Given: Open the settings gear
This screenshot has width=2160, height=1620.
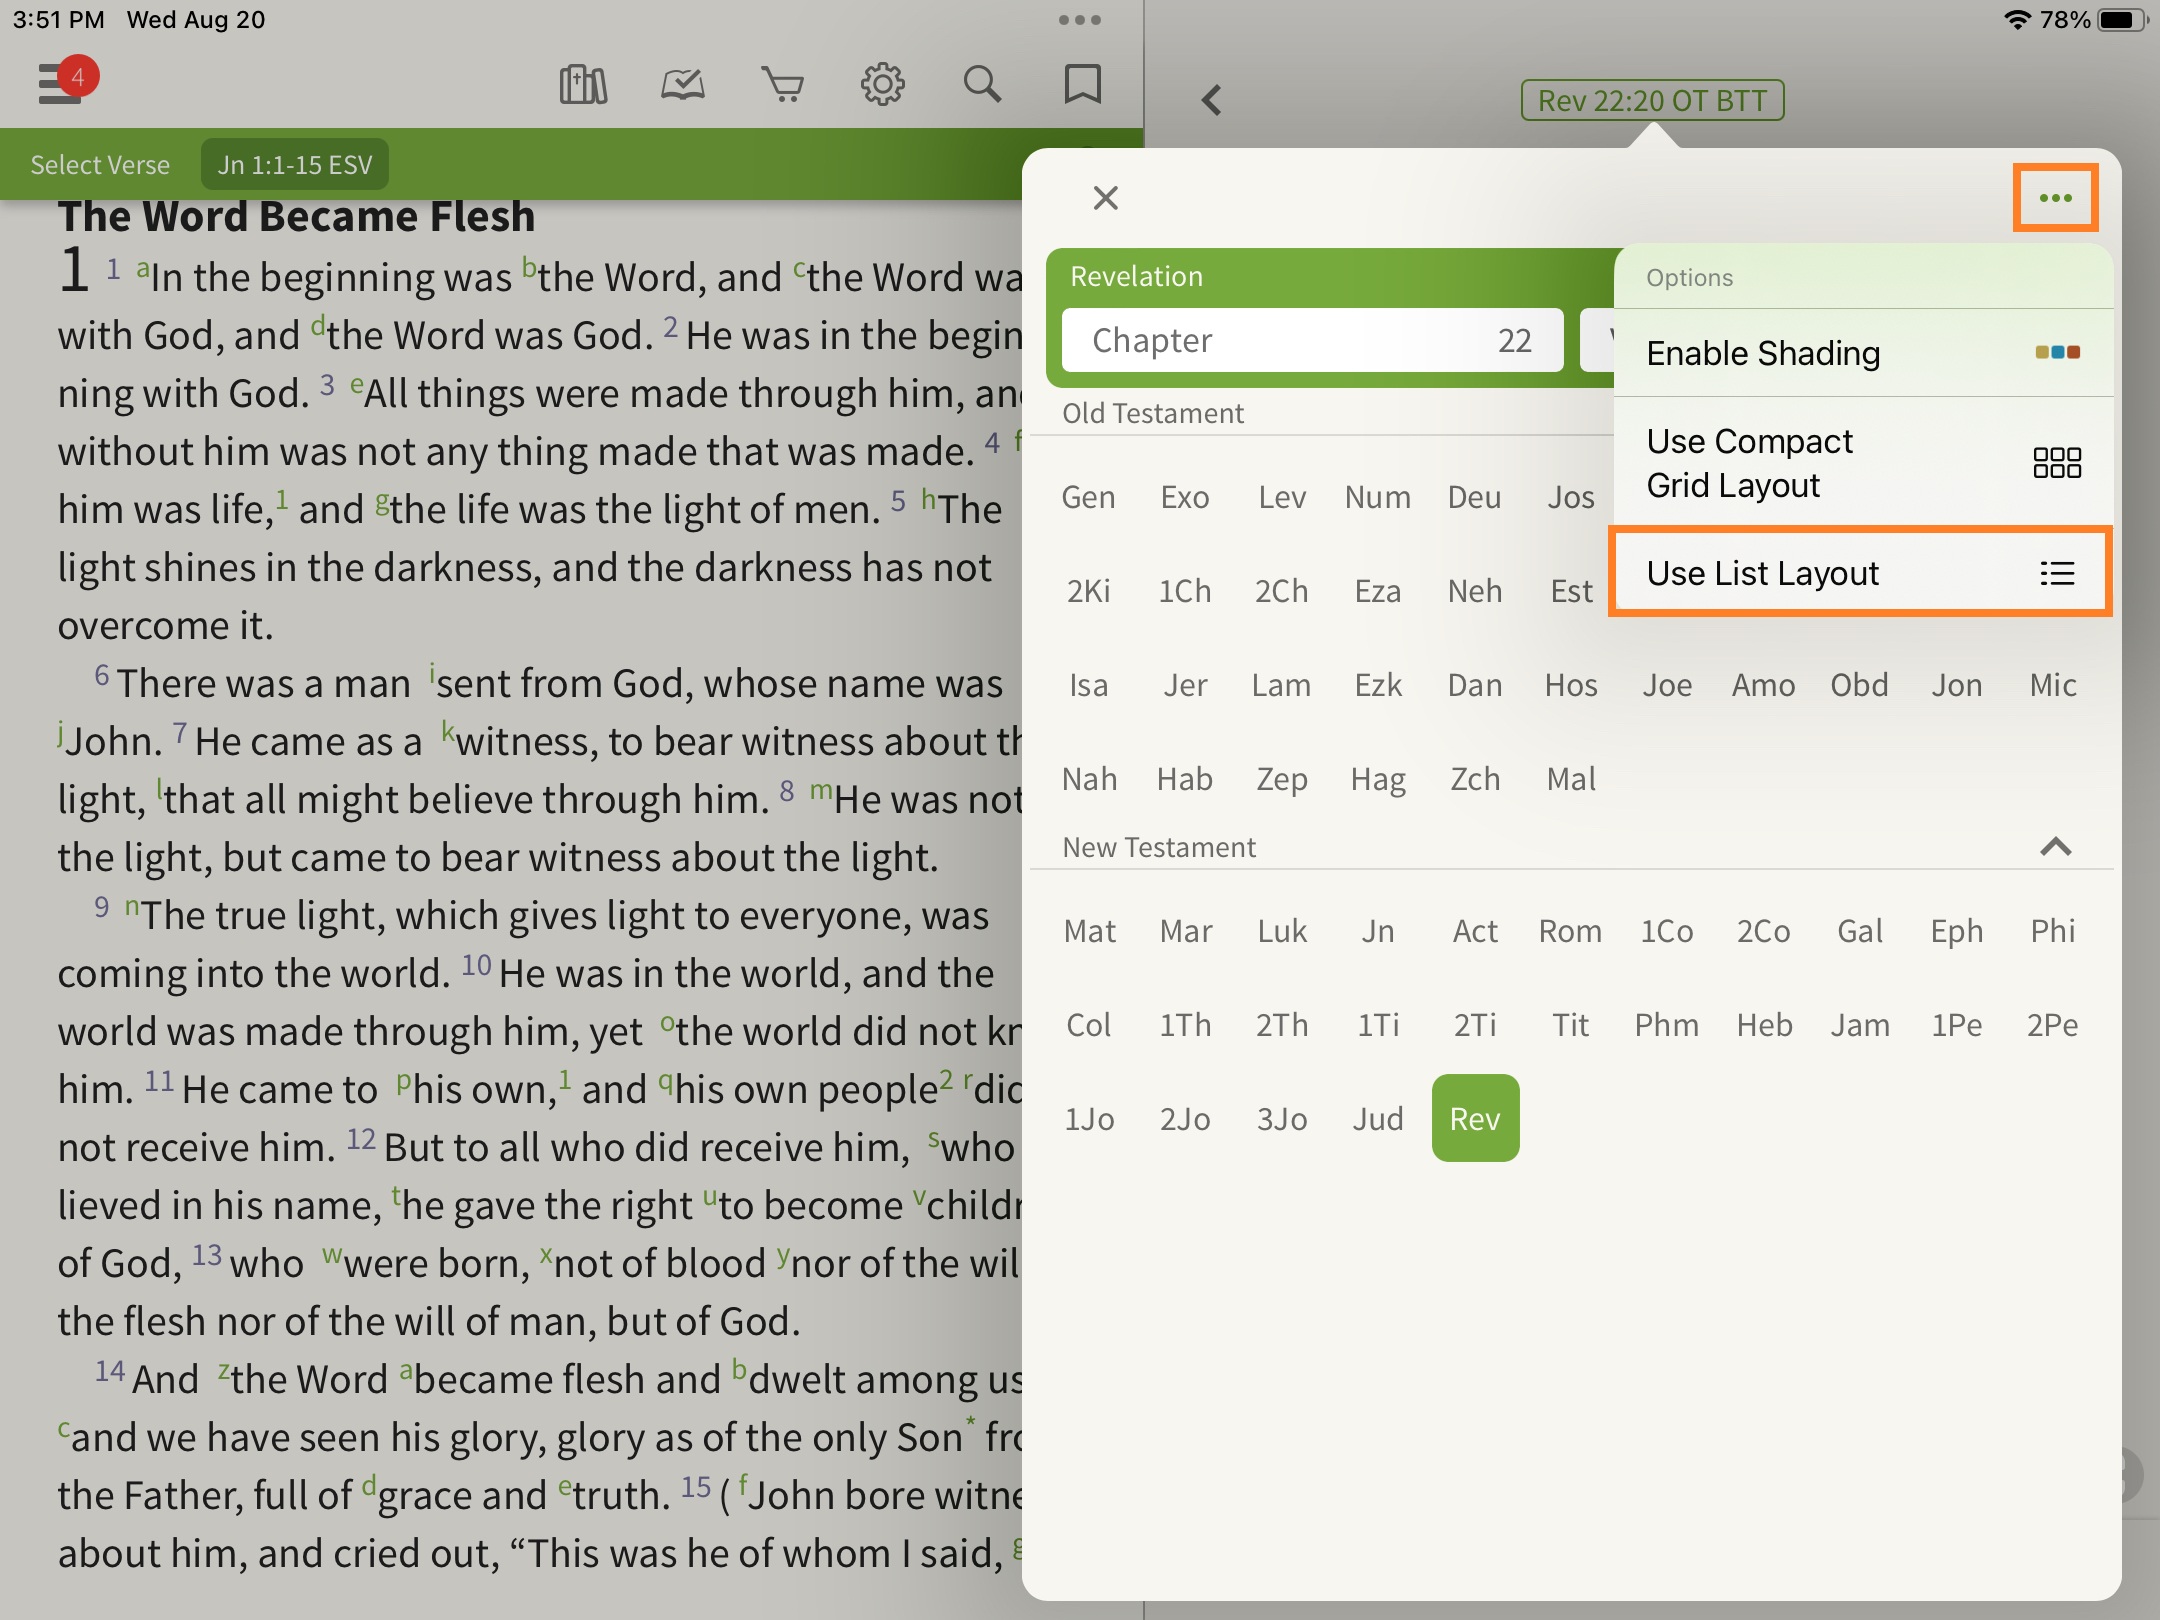Looking at the screenshot, I should point(882,84).
